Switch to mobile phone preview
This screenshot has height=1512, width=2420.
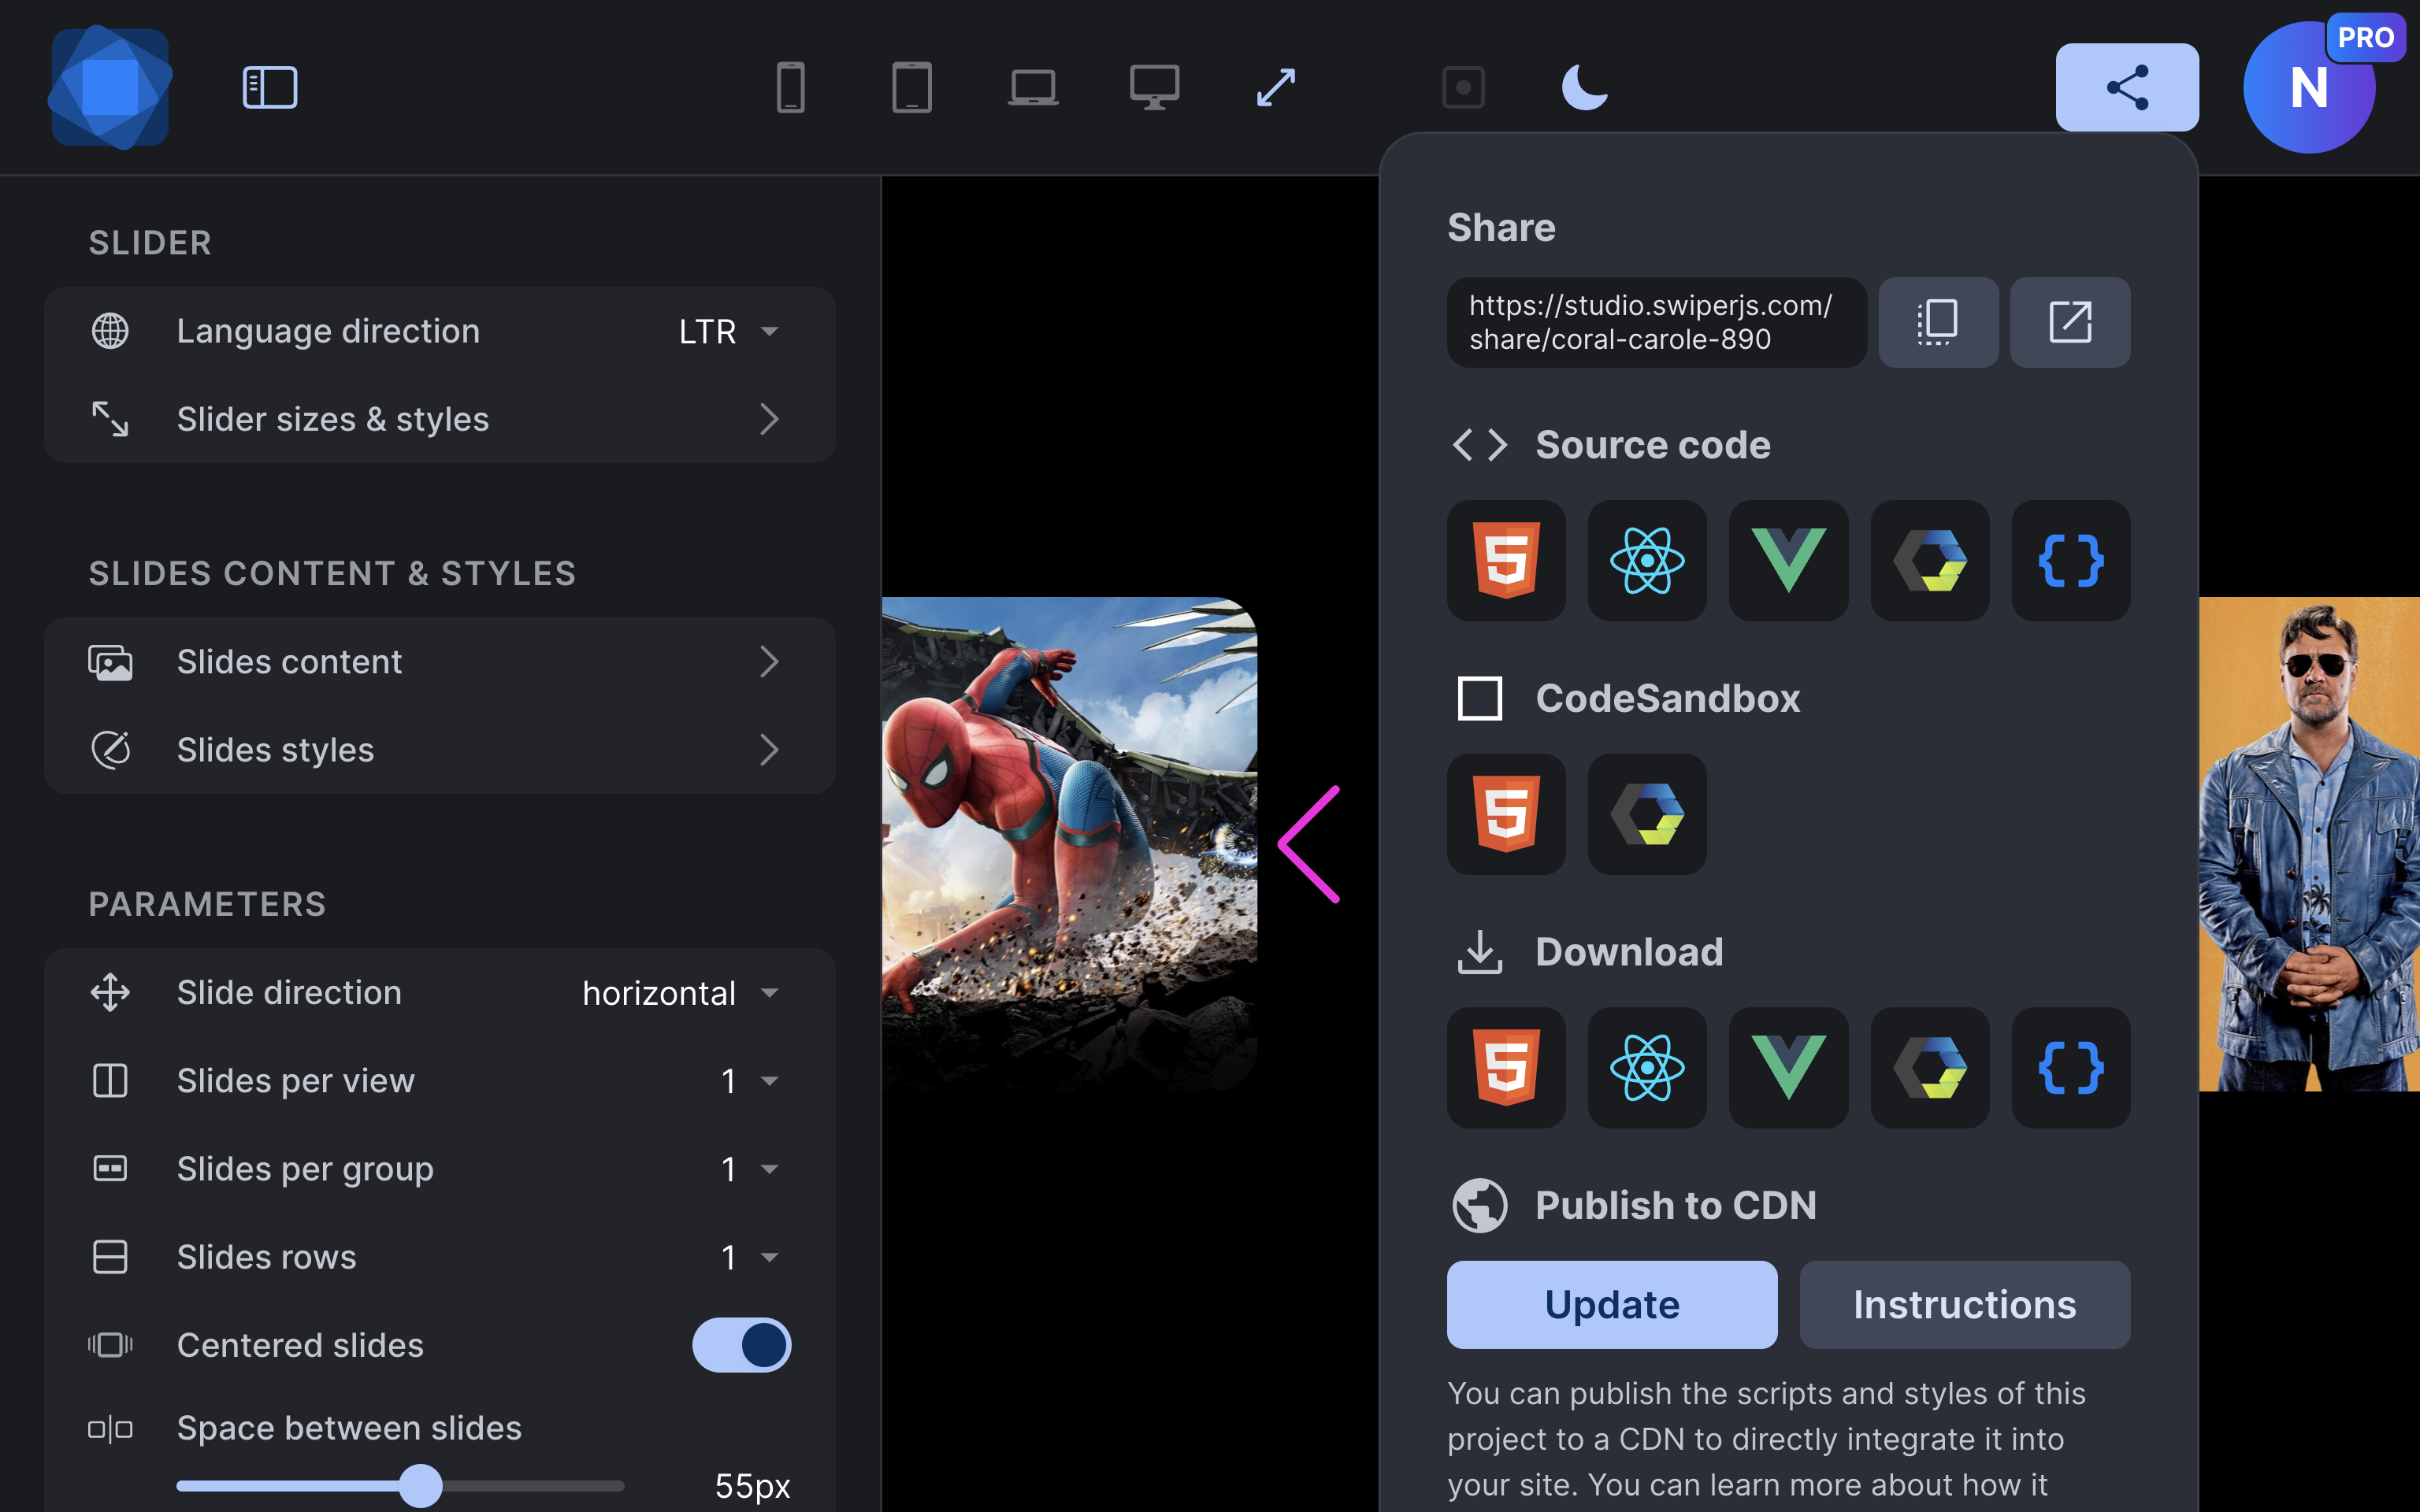(790, 87)
